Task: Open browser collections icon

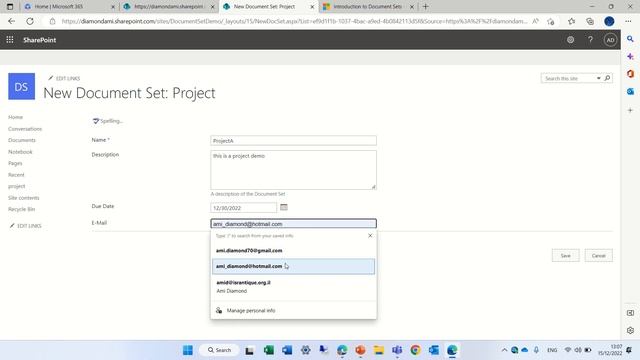Action: click(590, 21)
